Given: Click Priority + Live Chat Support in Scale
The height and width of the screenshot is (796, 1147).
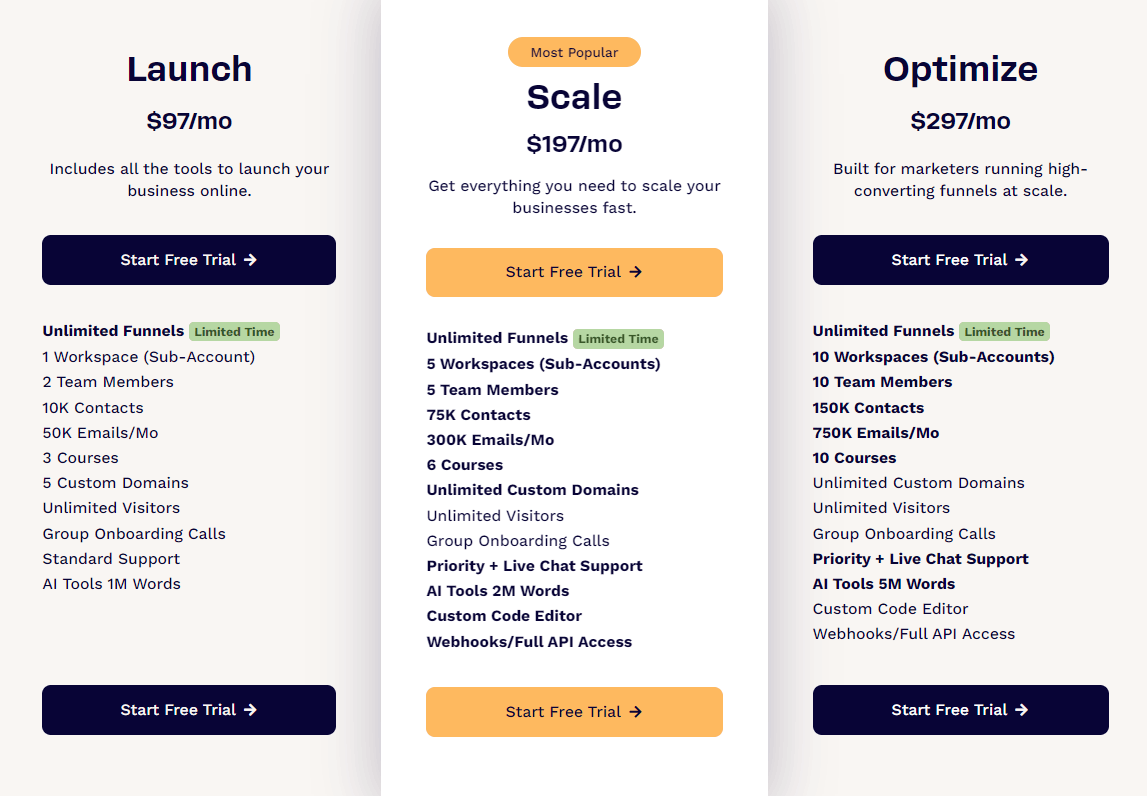Looking at the screenshot, I should click(x=535, y=565).
